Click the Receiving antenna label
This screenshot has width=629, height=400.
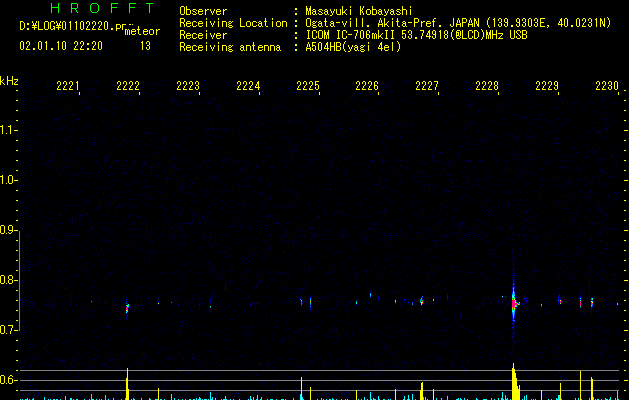pos(230,47)
